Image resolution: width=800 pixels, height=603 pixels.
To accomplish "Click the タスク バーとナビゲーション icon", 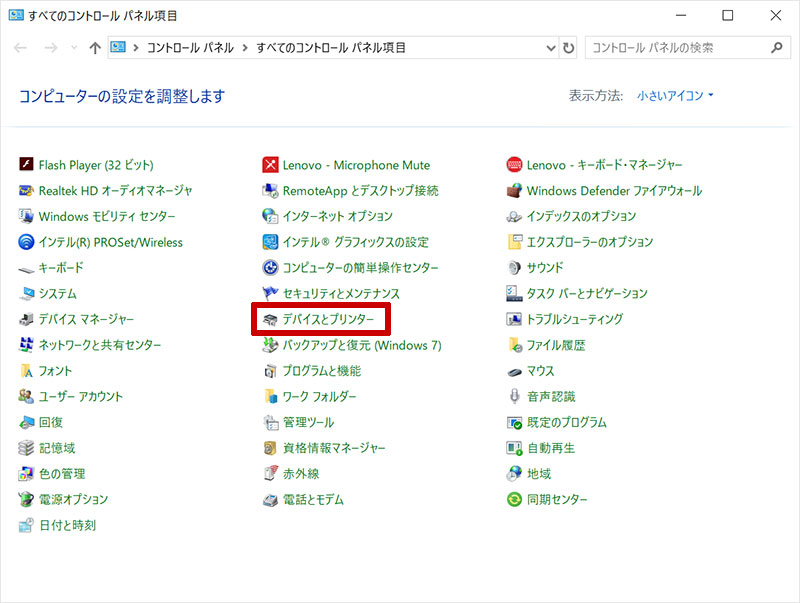I will [514, 293].
